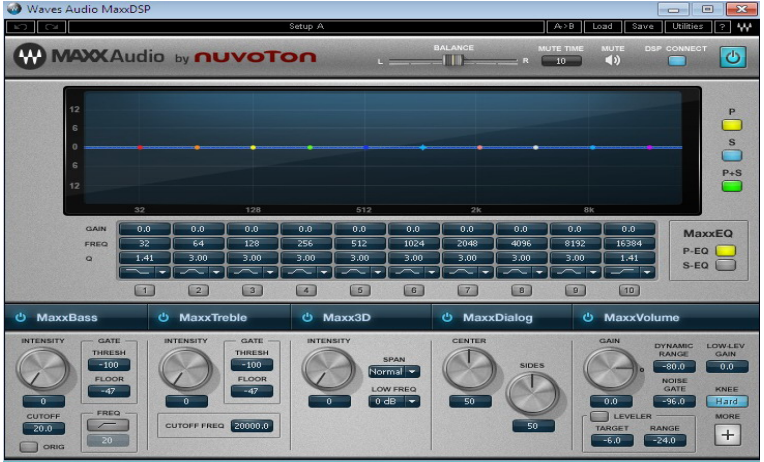Open band 2 filter type dropdown arrow

(x=217, y=272)
